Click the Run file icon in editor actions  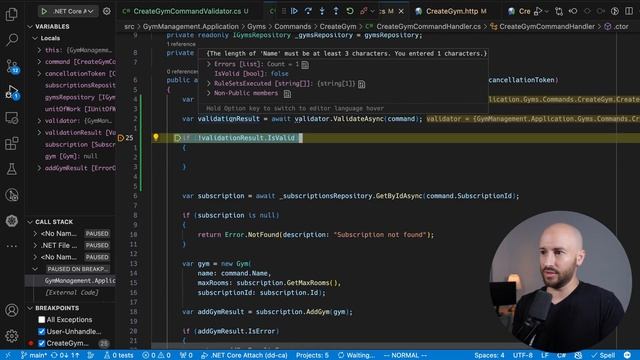(x=538, y=11)
